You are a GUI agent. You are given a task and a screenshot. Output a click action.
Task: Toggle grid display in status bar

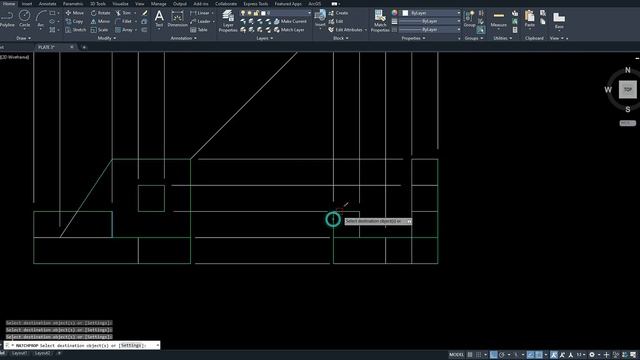(470, 355)
